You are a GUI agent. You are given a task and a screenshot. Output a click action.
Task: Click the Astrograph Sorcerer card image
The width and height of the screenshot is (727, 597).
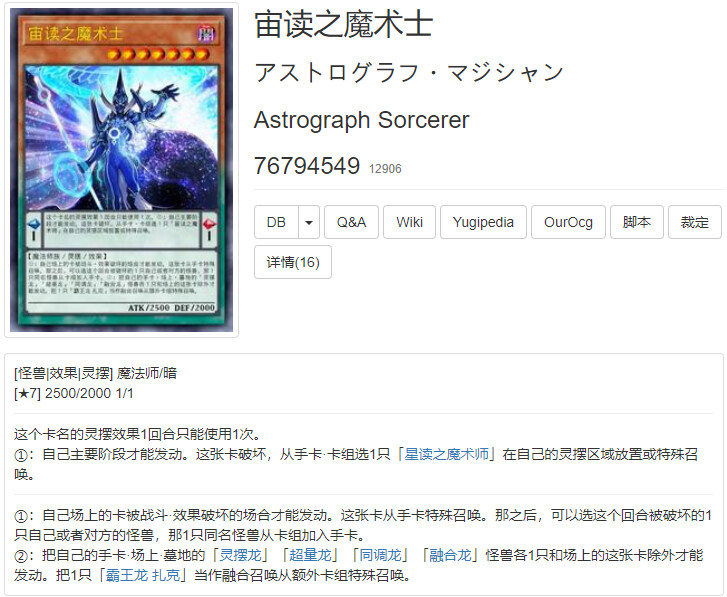pyautogui.click(x=121, y=170)
